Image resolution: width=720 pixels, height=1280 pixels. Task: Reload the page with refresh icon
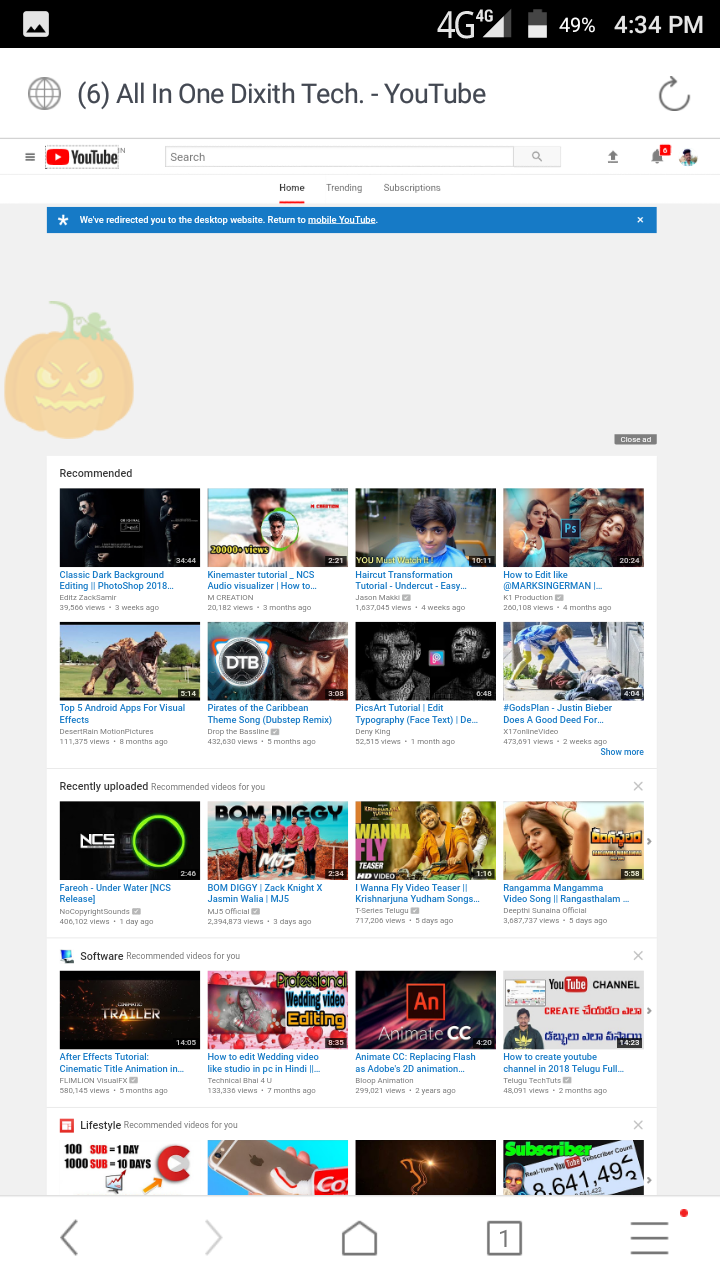[x=674, y=95]
